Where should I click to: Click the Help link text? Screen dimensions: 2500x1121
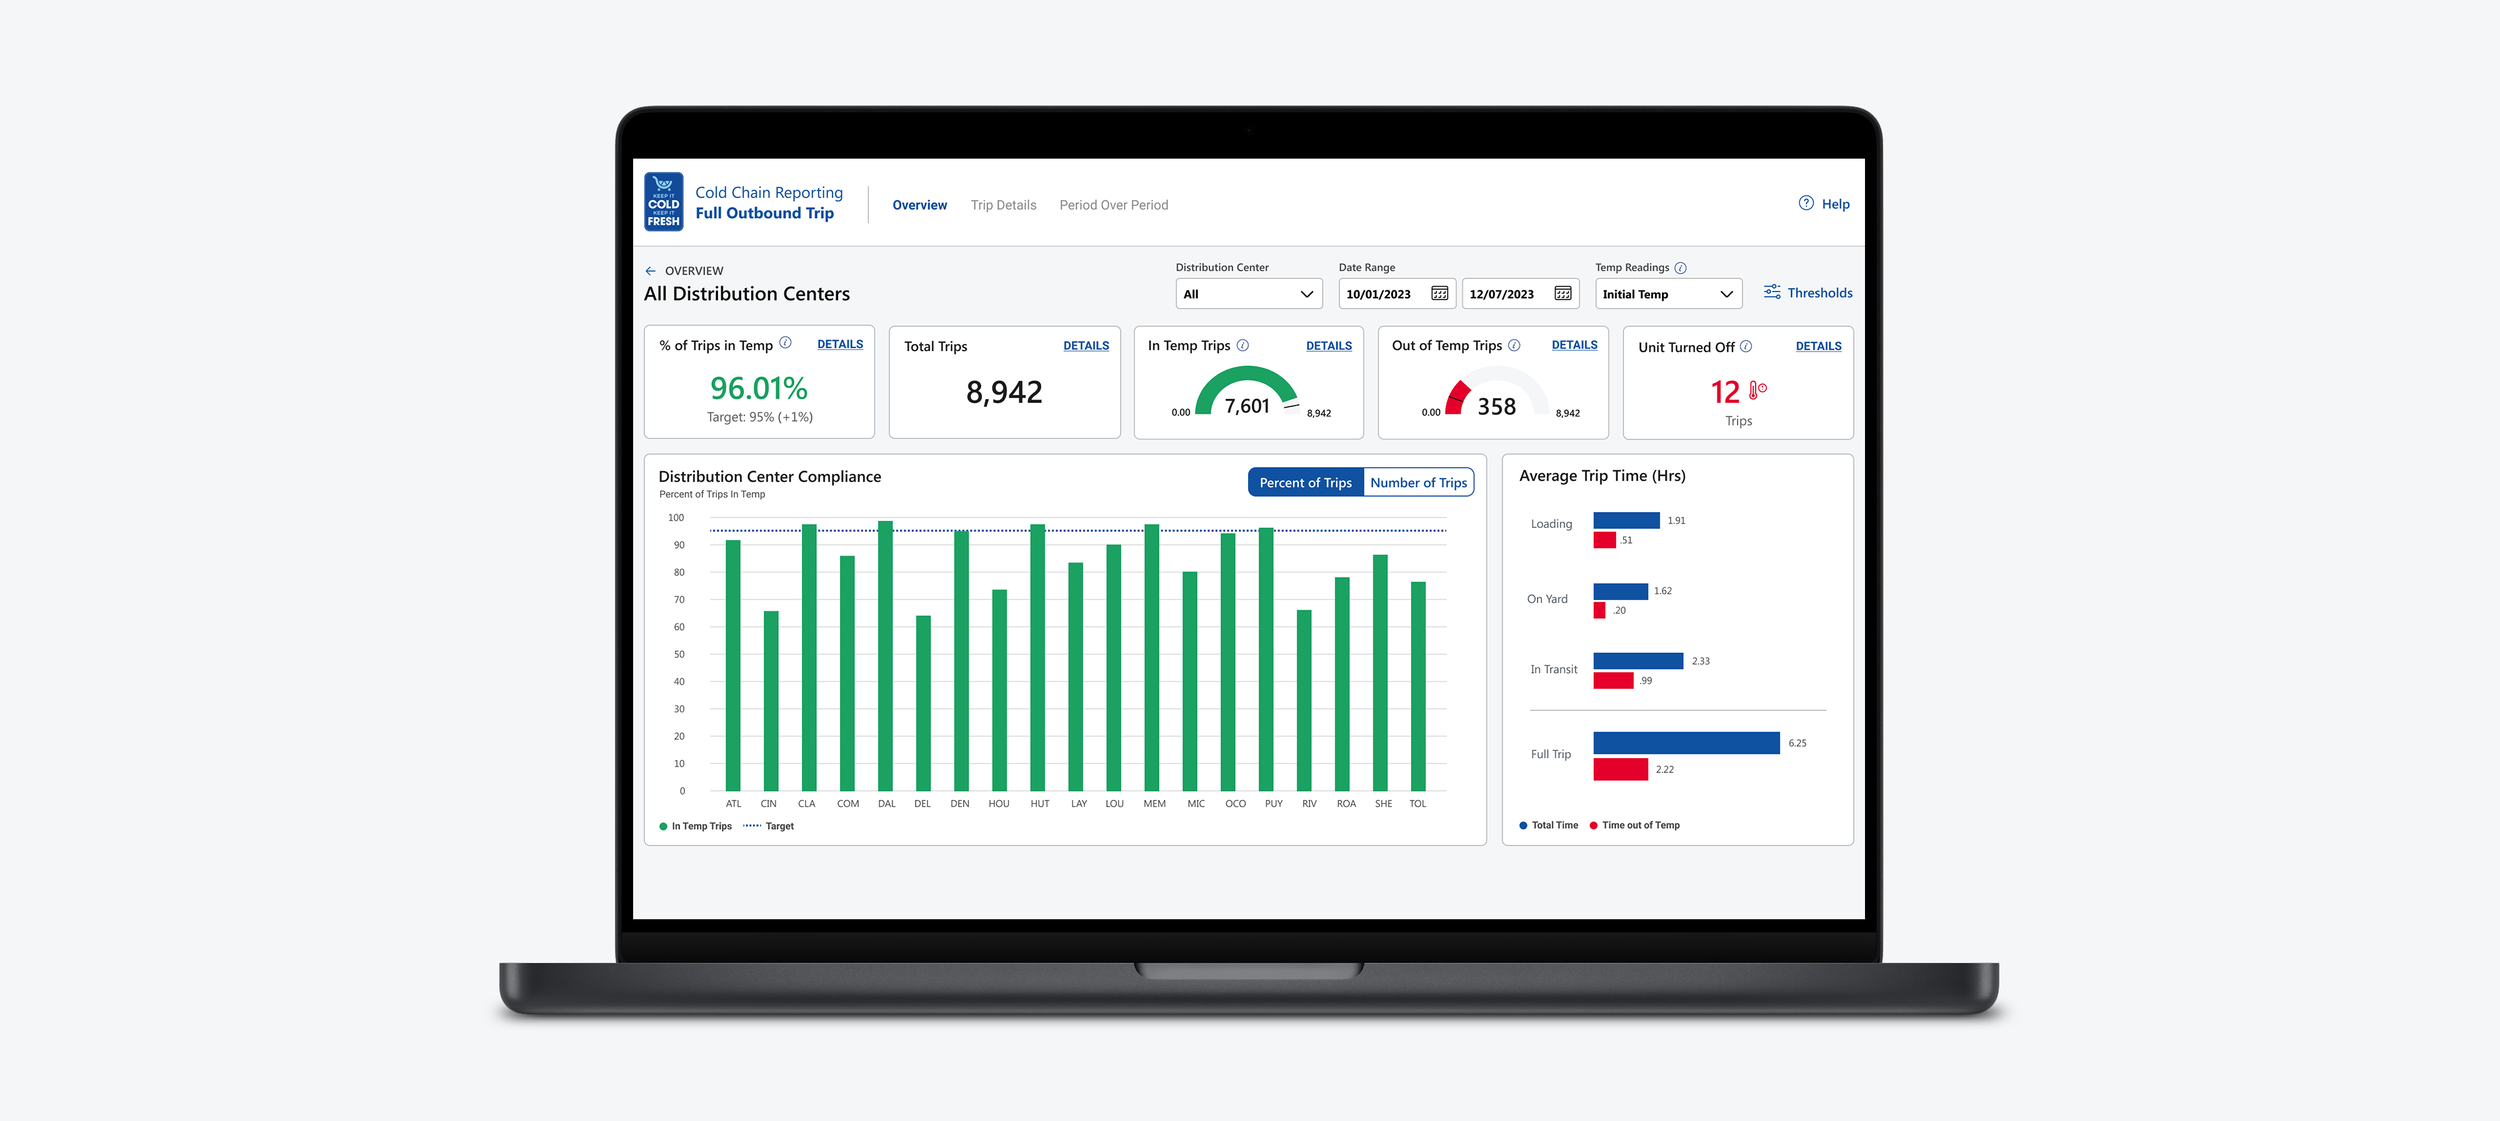point(1835,204)
